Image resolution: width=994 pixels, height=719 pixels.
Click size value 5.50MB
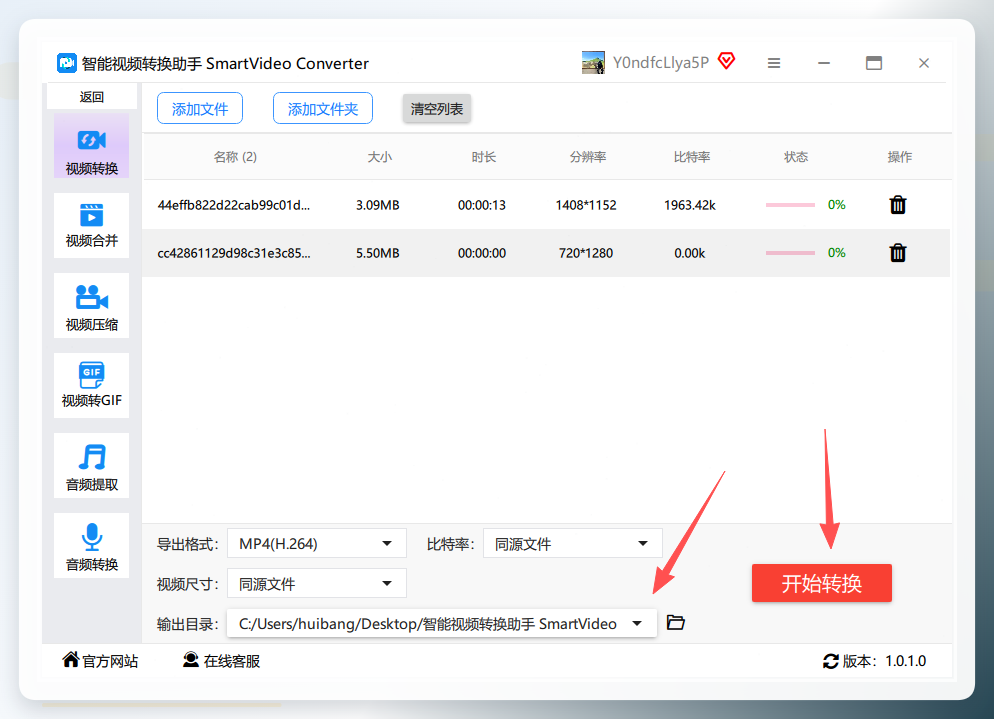(x=378, y=253)
